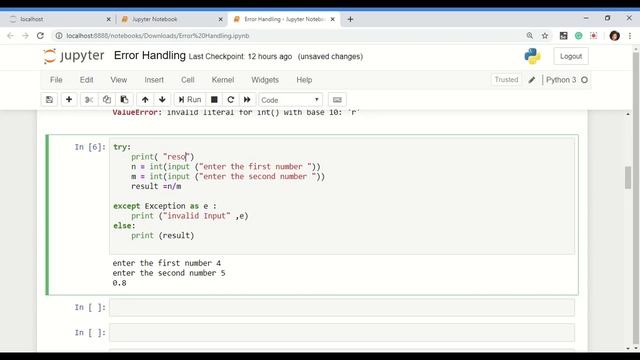This screenshot has height=360, width=640.
Task: Open the Widgets menu
Action: [265, 80]
